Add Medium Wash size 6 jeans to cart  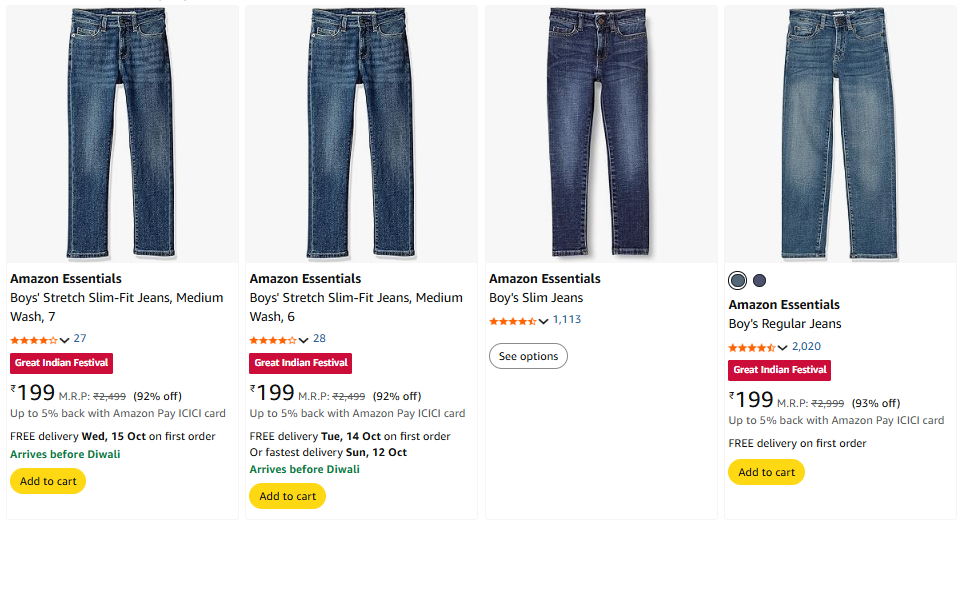287,496
